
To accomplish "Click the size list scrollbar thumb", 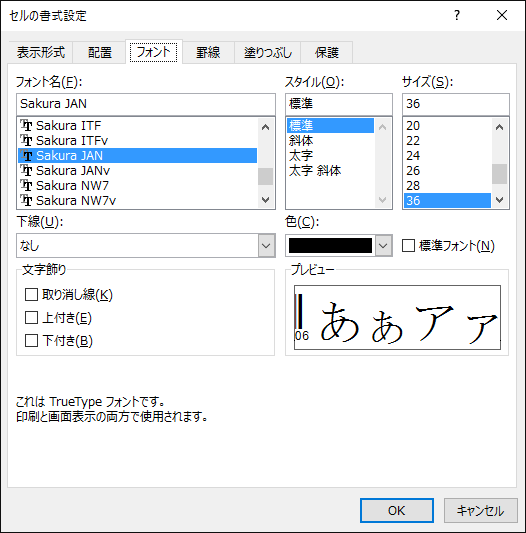I will pos(499,174).
